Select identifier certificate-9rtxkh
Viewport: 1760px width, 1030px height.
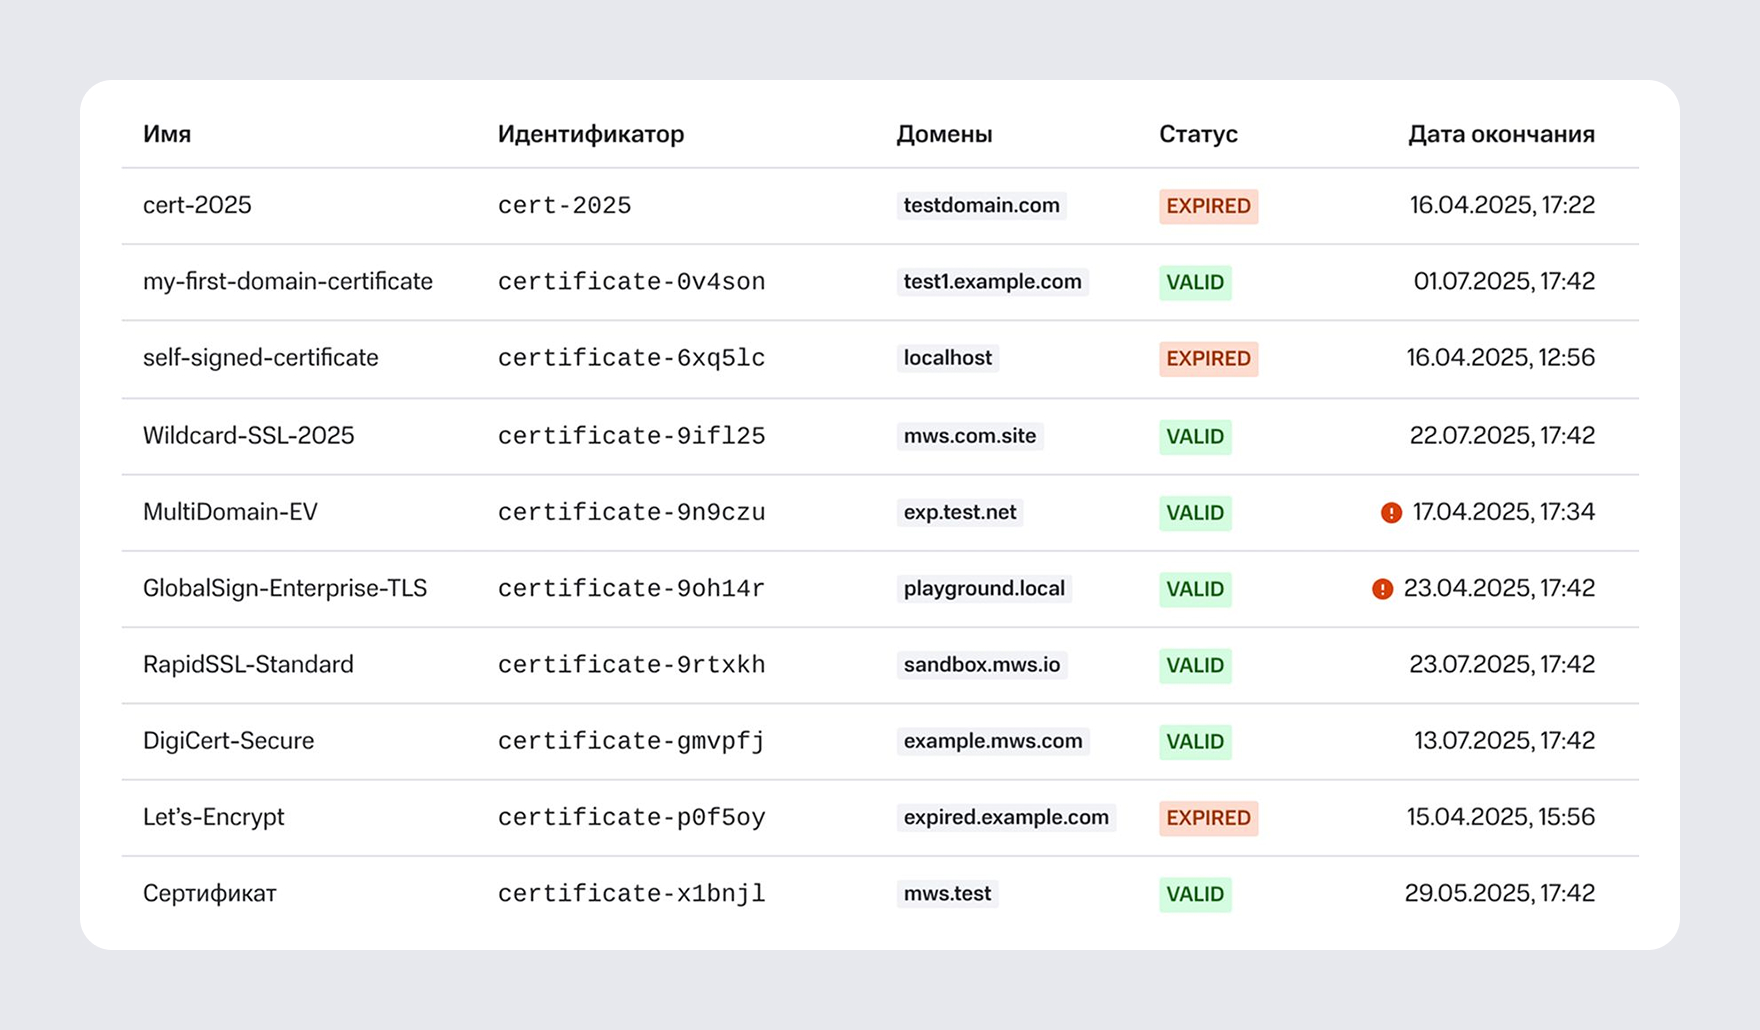click(x=631, y=665)
